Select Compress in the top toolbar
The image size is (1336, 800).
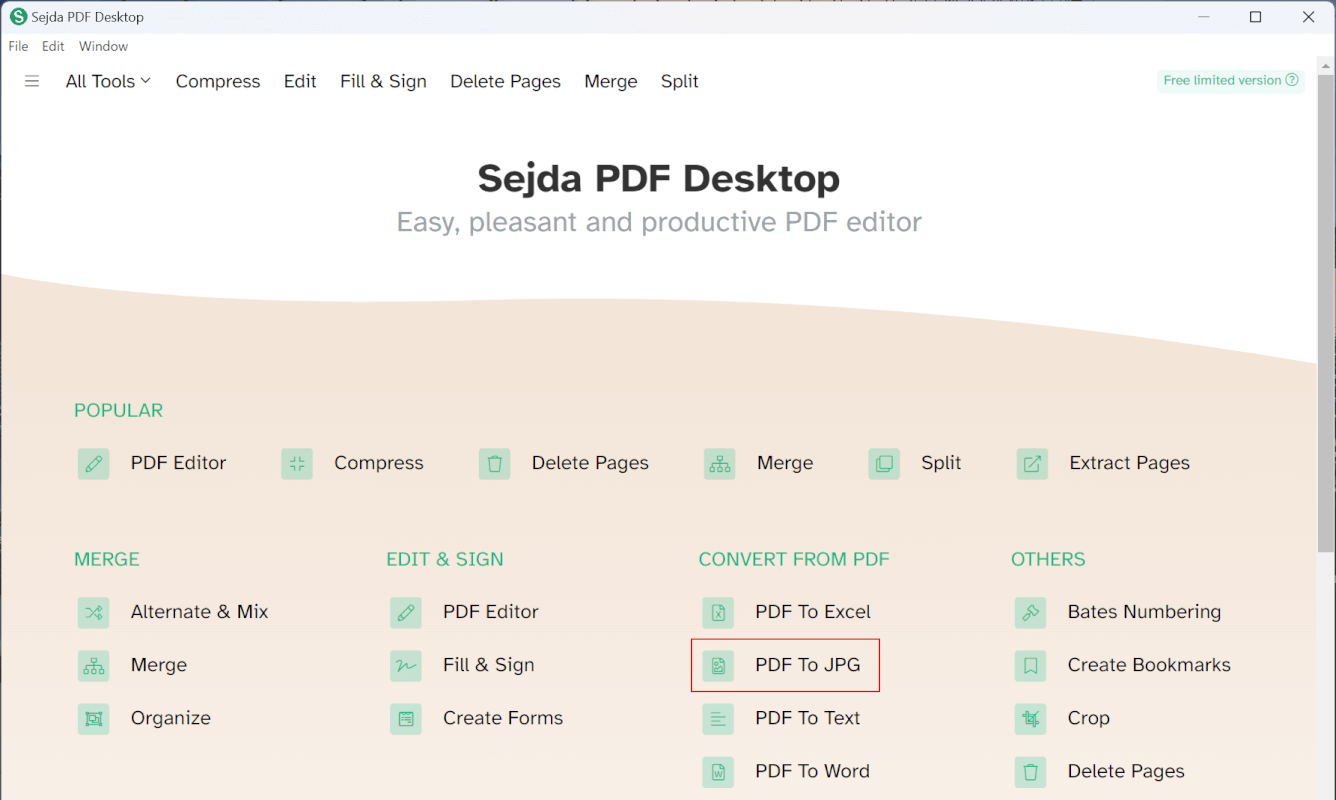(x=218, y=82)
